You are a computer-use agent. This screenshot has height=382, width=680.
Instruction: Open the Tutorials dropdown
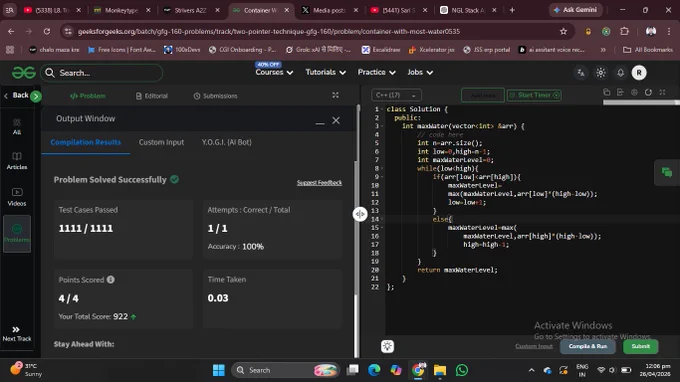pyautogui.click(x=325, y=72)
